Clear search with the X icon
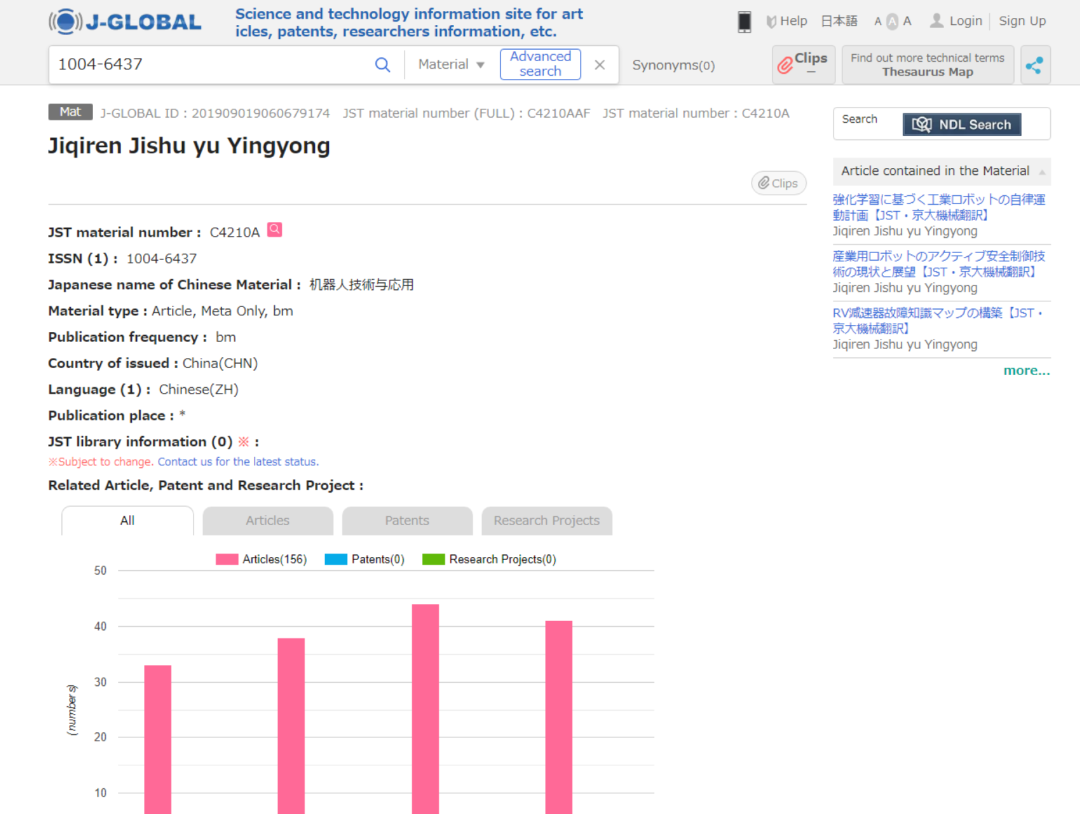The height and width of the screenshot is (814, 1080). click(600, 65)
